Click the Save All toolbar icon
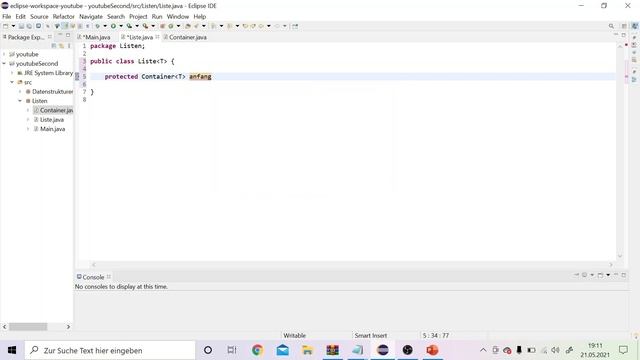This screenshot has width=640, height=360. [x=29, y=26]
